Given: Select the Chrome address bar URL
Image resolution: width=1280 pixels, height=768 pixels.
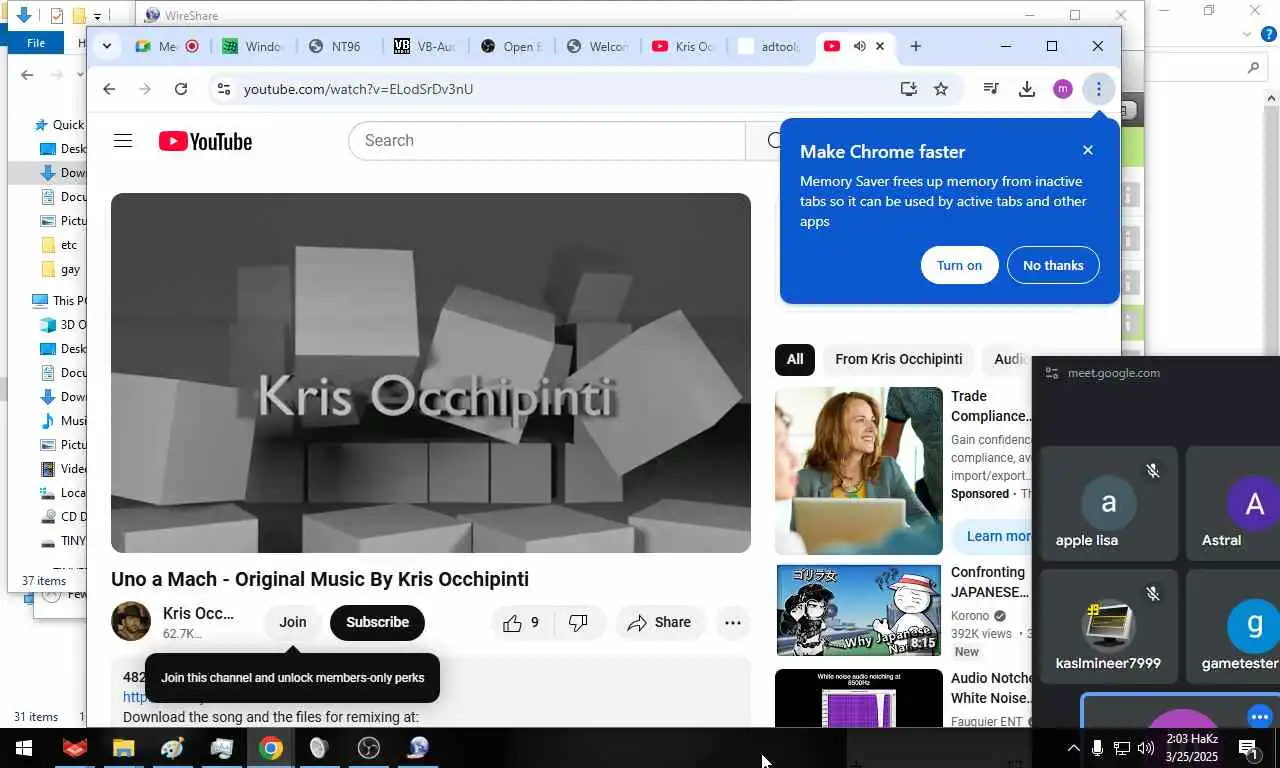Looking at the screenshot, I should point(358,89).
